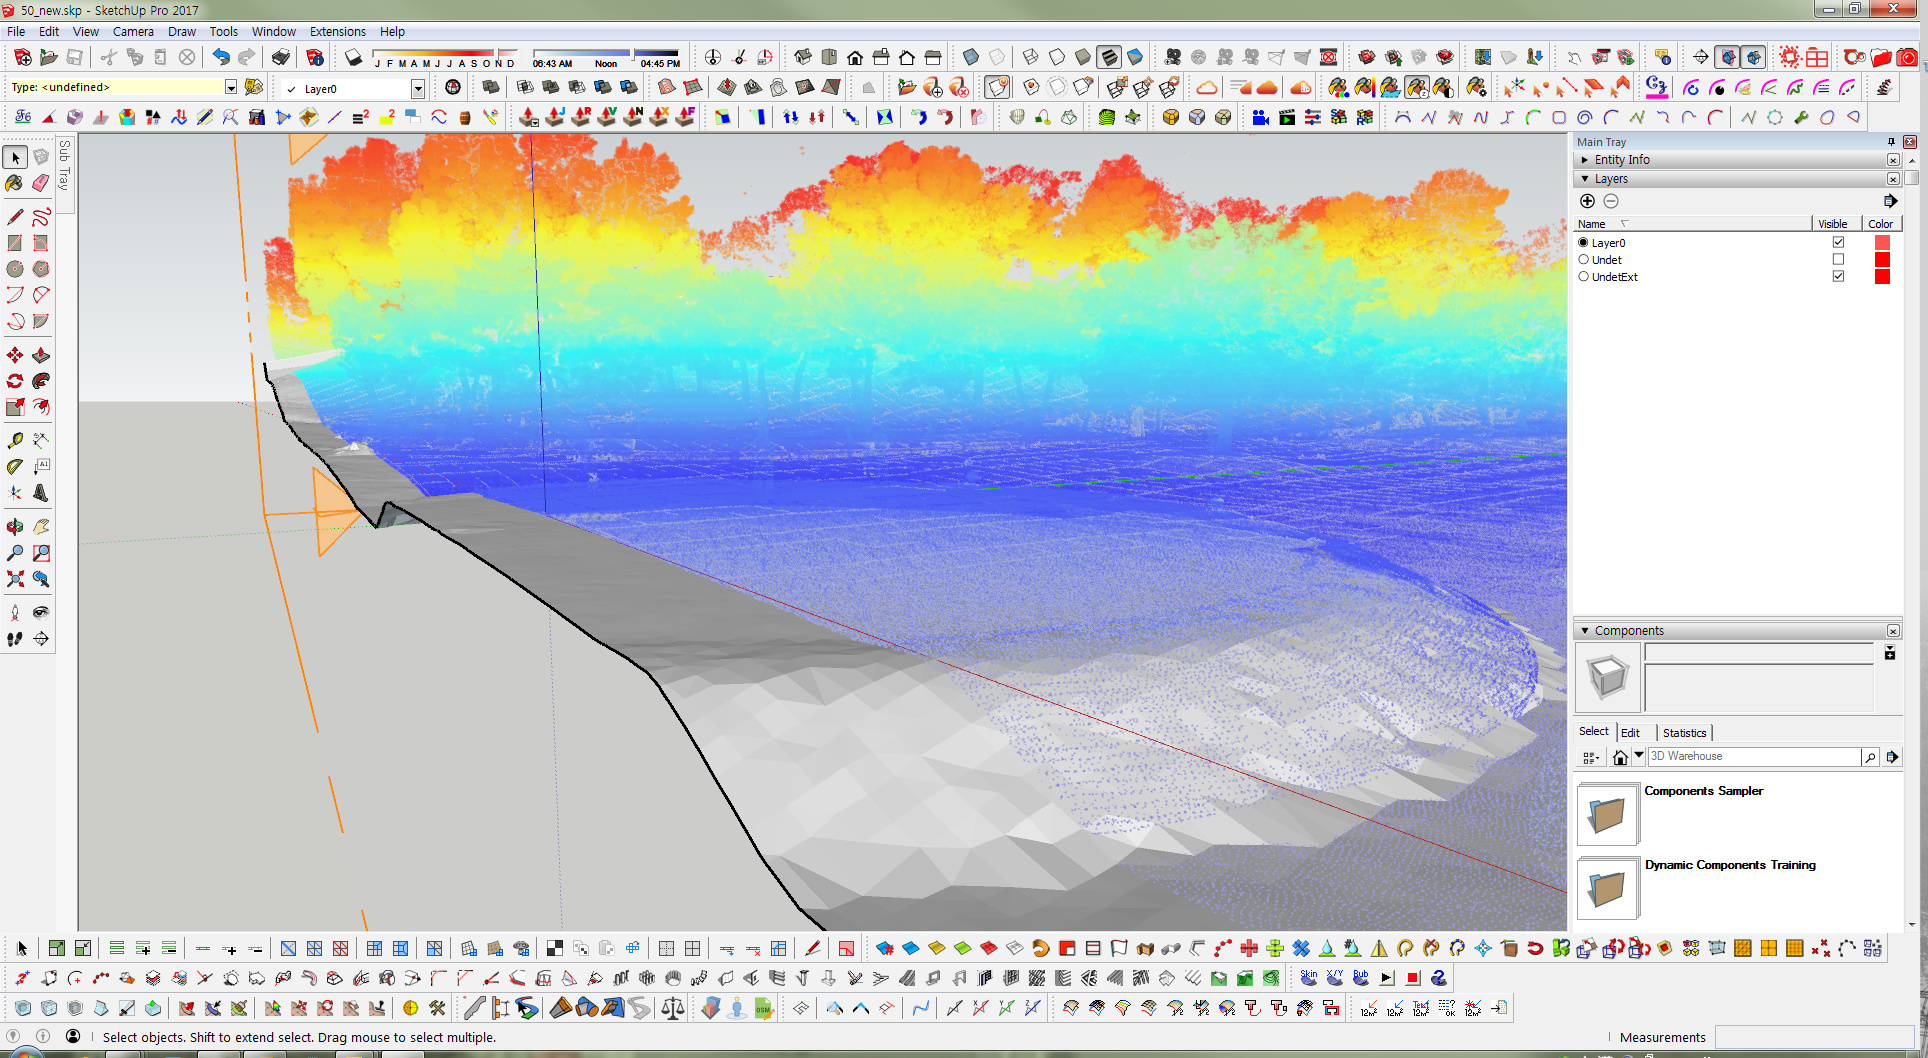This screenshot has height=1058, width=1928.
Task: Select the Line drawing tool
Action: click(x=15, y=217)
